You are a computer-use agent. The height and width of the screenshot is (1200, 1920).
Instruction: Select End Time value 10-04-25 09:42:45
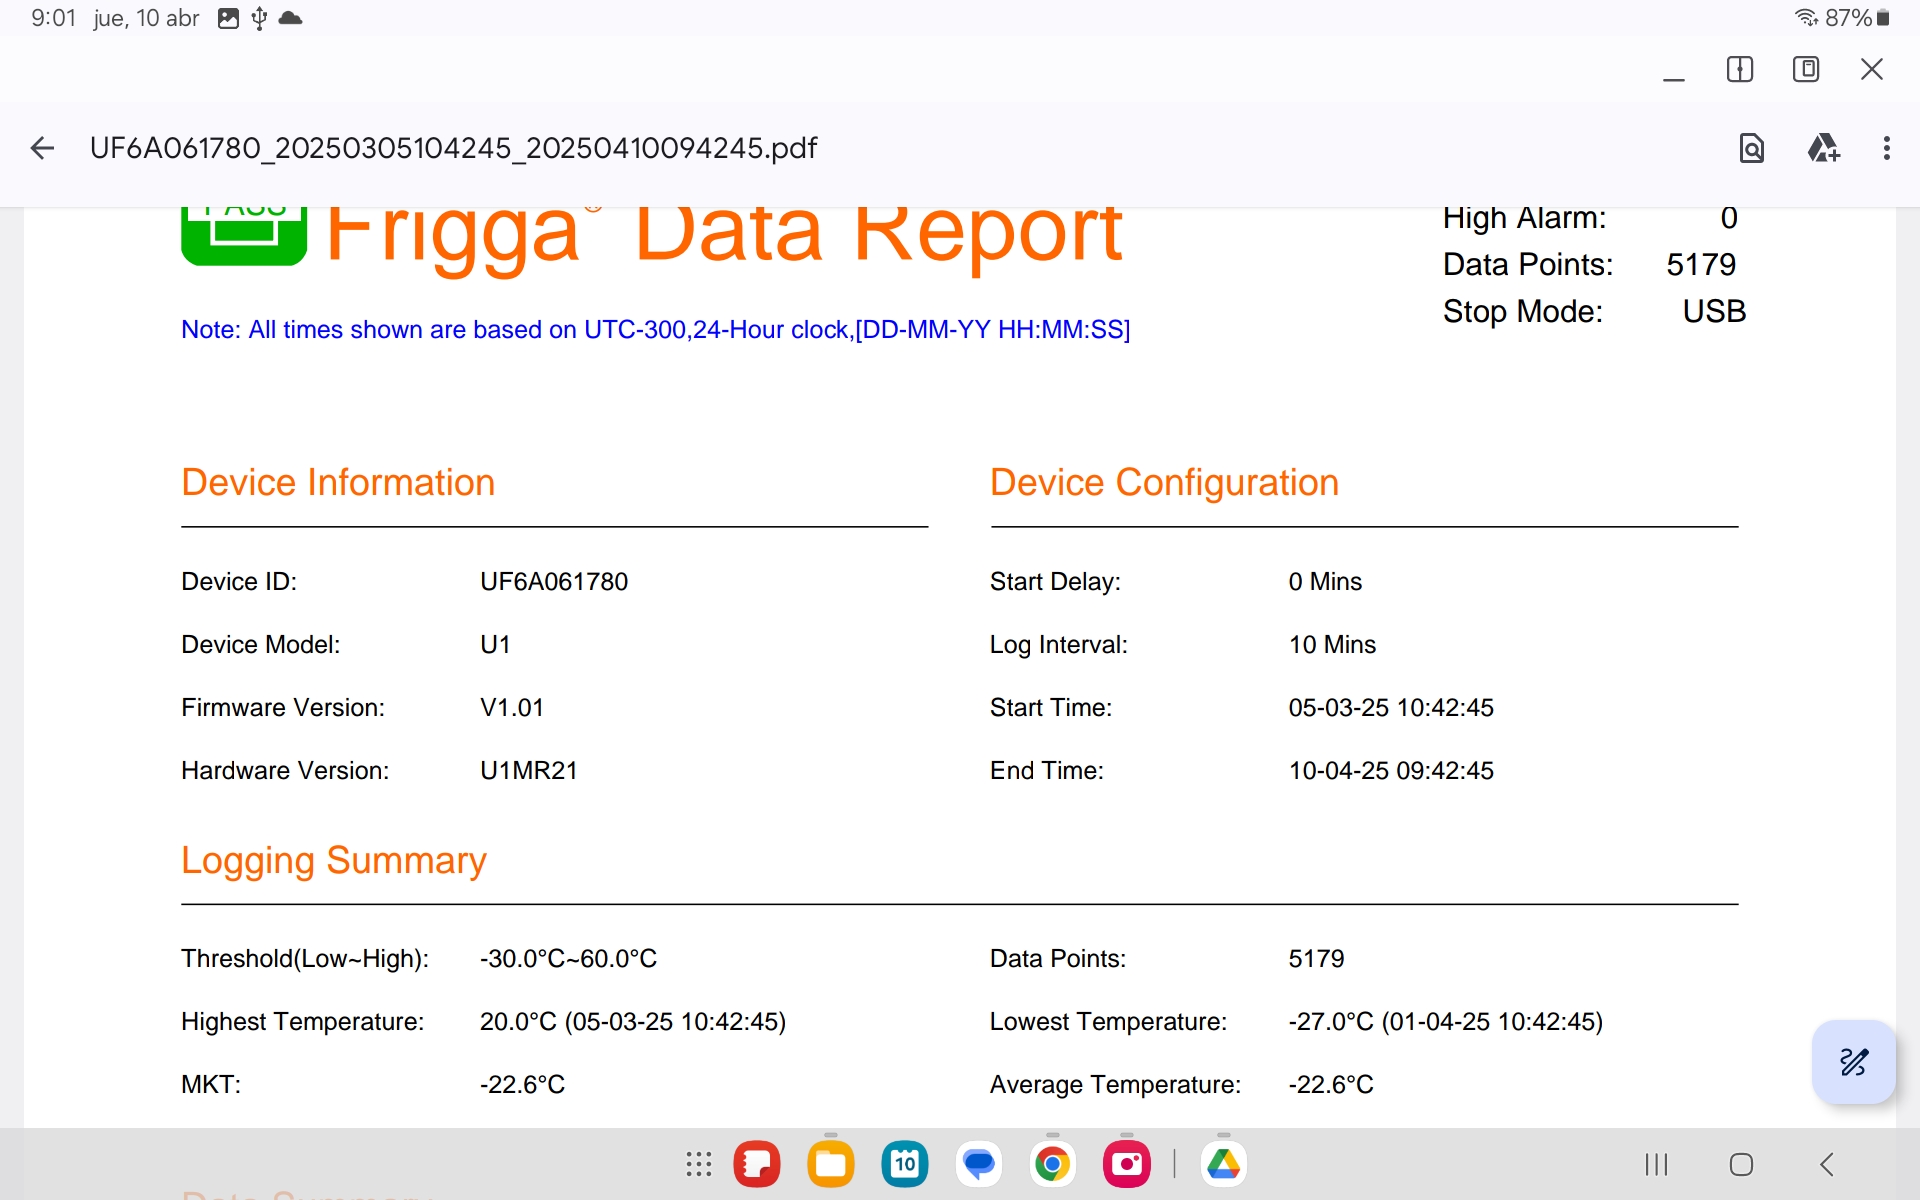point(1391,771)
